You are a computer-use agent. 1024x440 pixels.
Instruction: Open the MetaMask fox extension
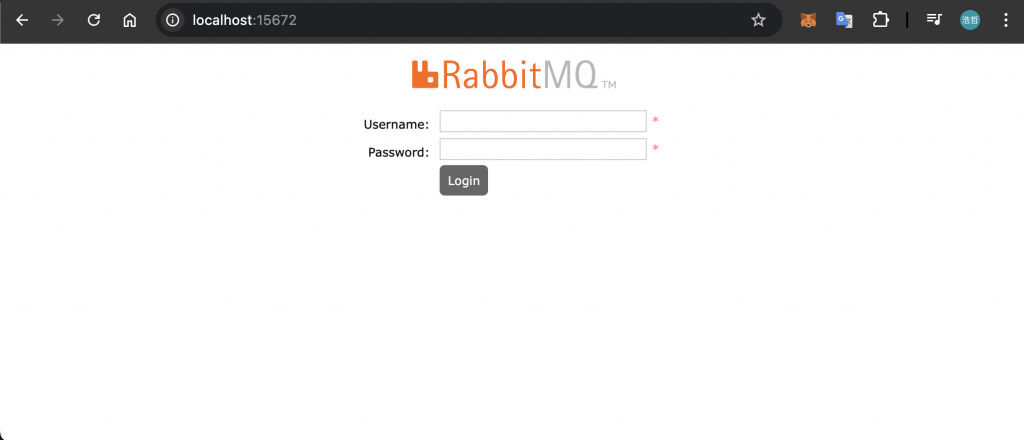coord(808,20)
